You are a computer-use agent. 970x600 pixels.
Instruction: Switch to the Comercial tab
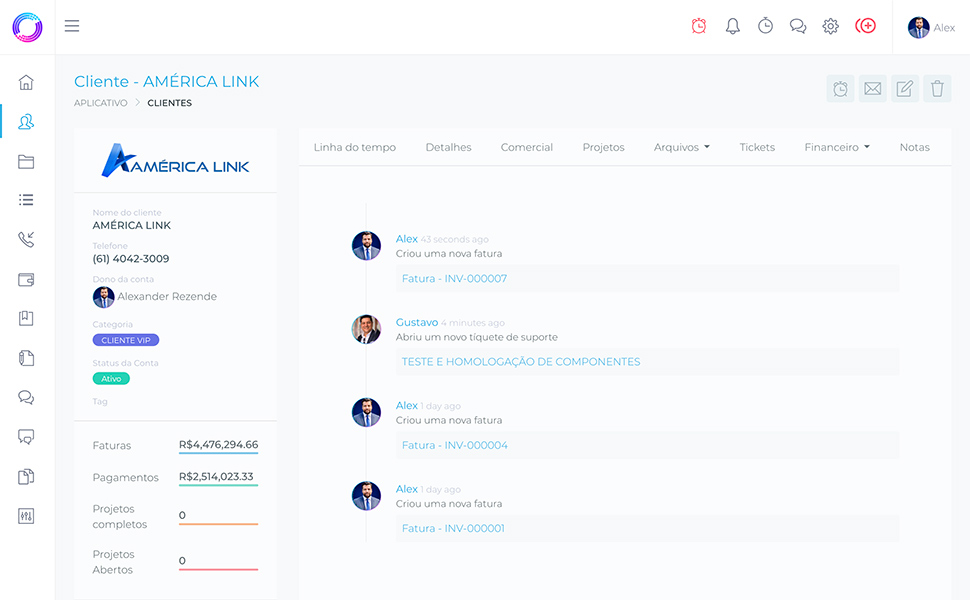click(526, 147)
